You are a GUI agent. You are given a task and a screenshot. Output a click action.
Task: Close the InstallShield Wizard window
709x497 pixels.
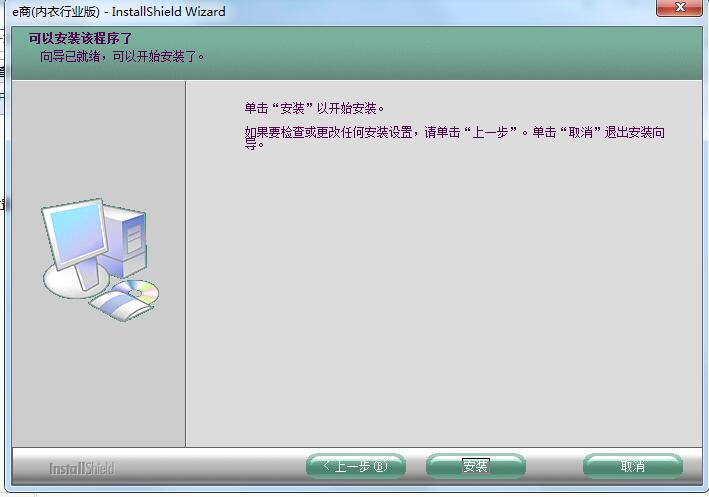point(679,8)
